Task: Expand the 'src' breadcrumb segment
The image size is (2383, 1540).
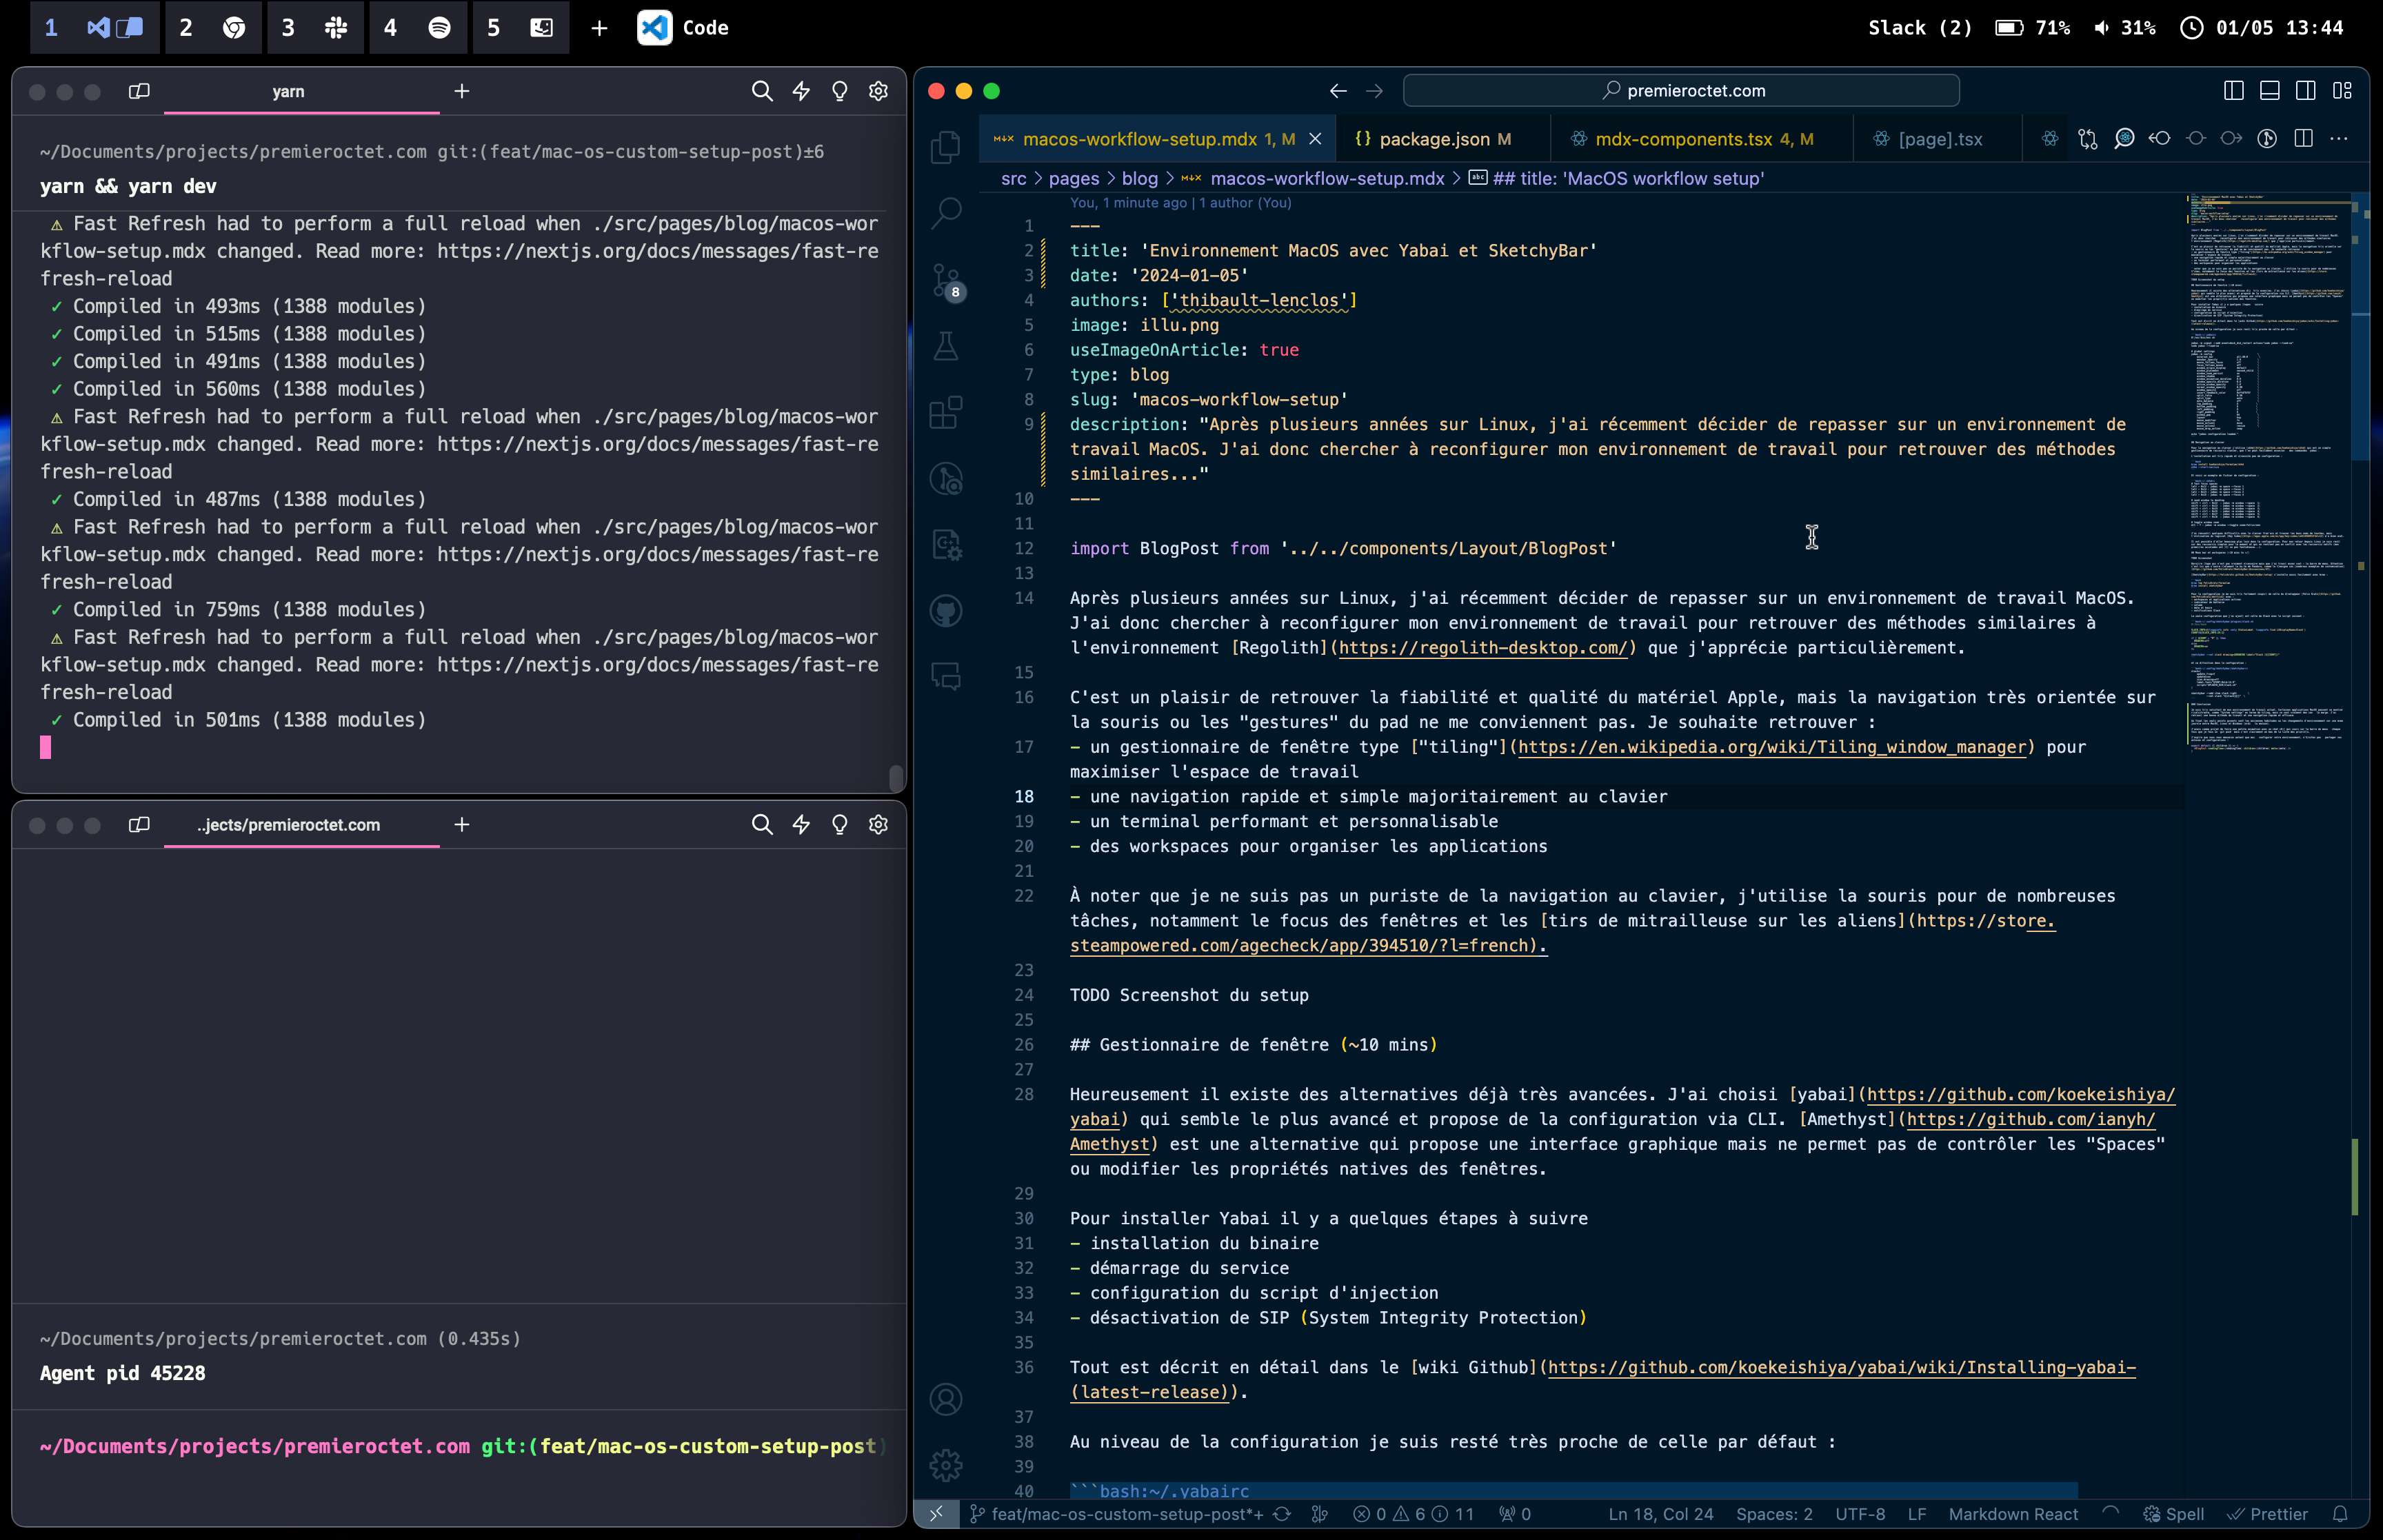Action: click(1013, 178)
